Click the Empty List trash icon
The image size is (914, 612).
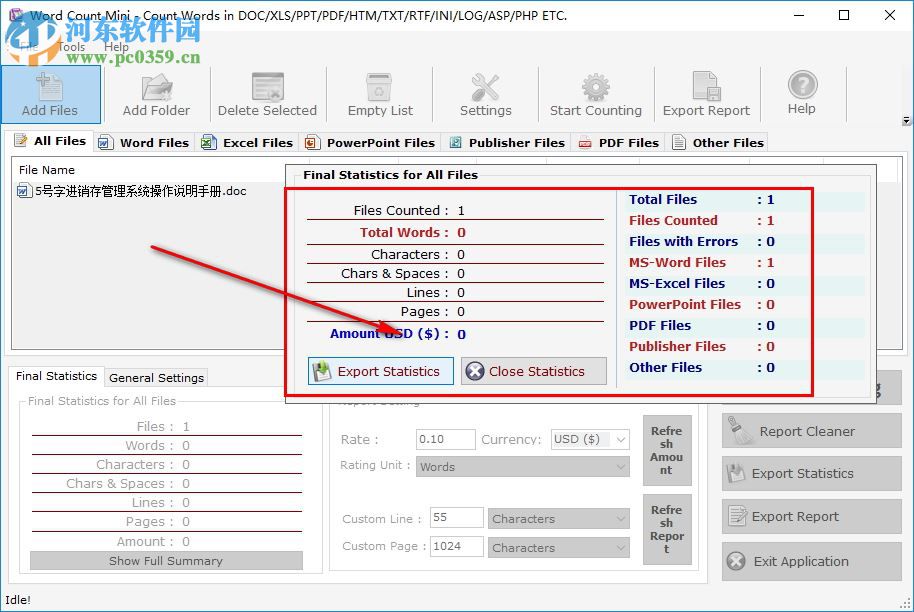coord(379,86)
